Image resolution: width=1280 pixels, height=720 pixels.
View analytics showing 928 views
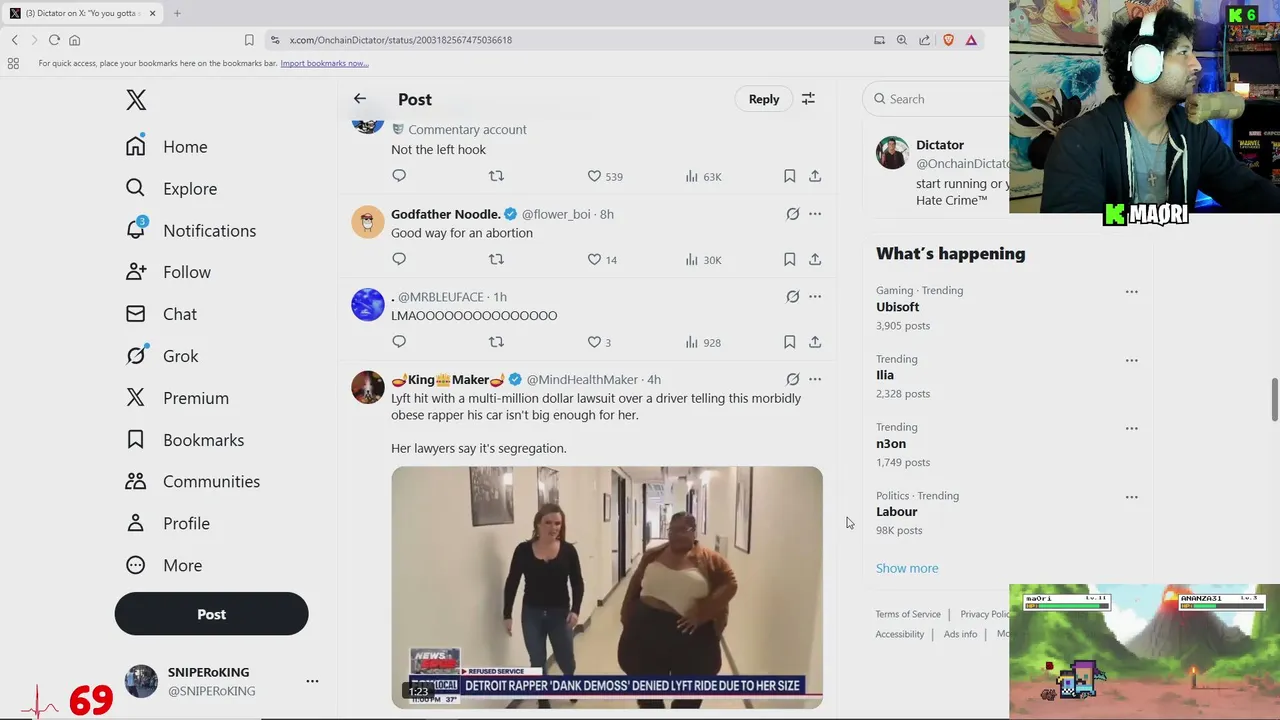tap(703, 342)
